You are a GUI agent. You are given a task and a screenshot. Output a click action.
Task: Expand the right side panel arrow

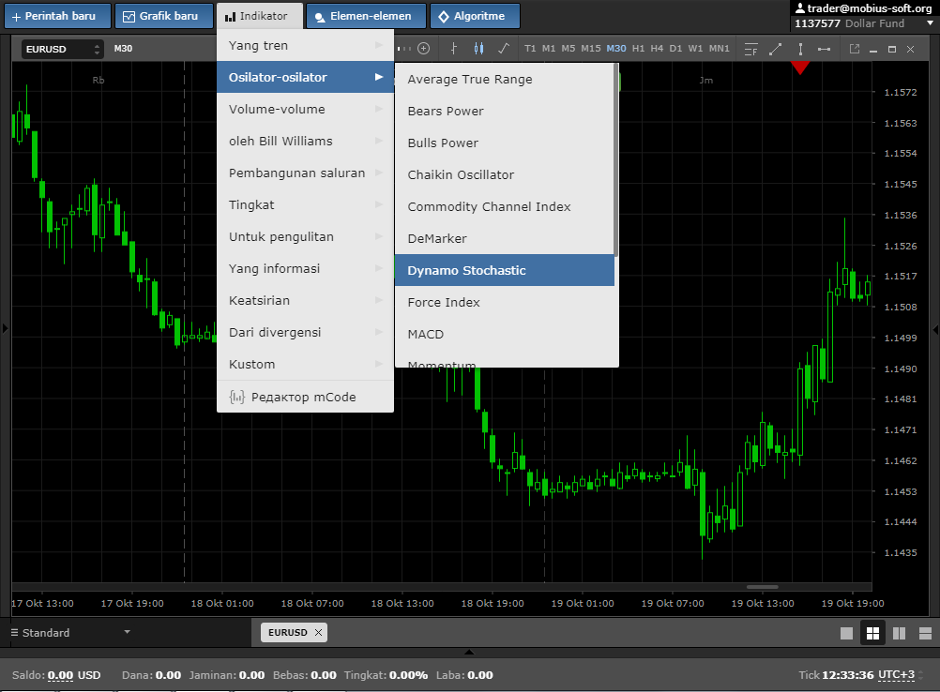(x=935, y=329)
